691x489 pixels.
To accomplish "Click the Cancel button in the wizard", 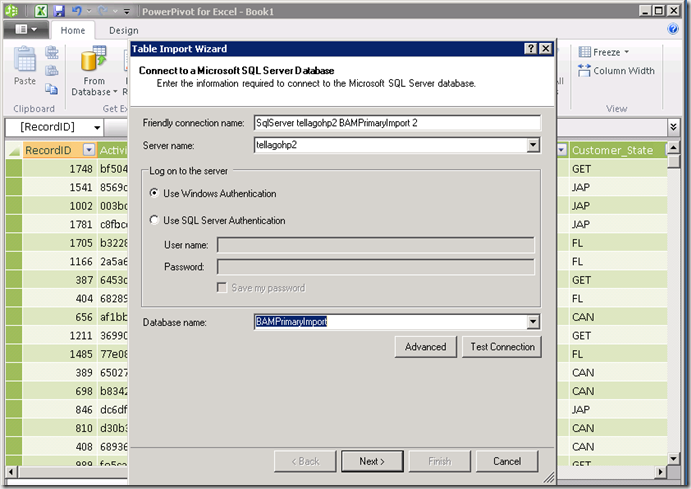I will pos(507,461).
